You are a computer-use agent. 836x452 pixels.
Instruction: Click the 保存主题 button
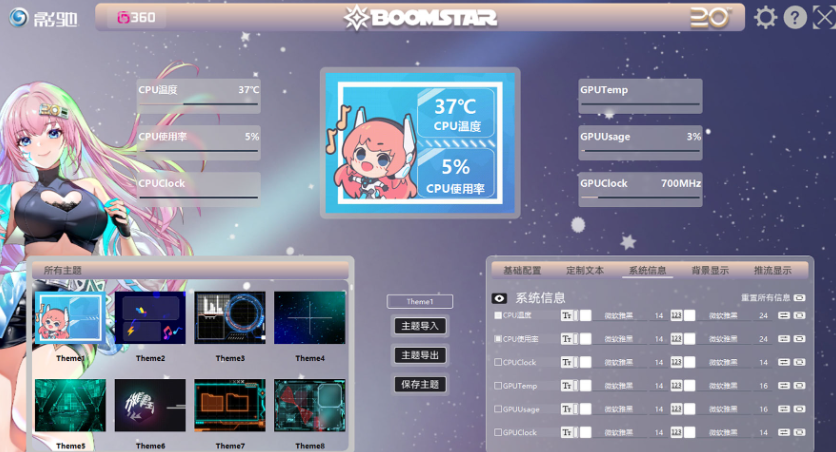point(420,384)
